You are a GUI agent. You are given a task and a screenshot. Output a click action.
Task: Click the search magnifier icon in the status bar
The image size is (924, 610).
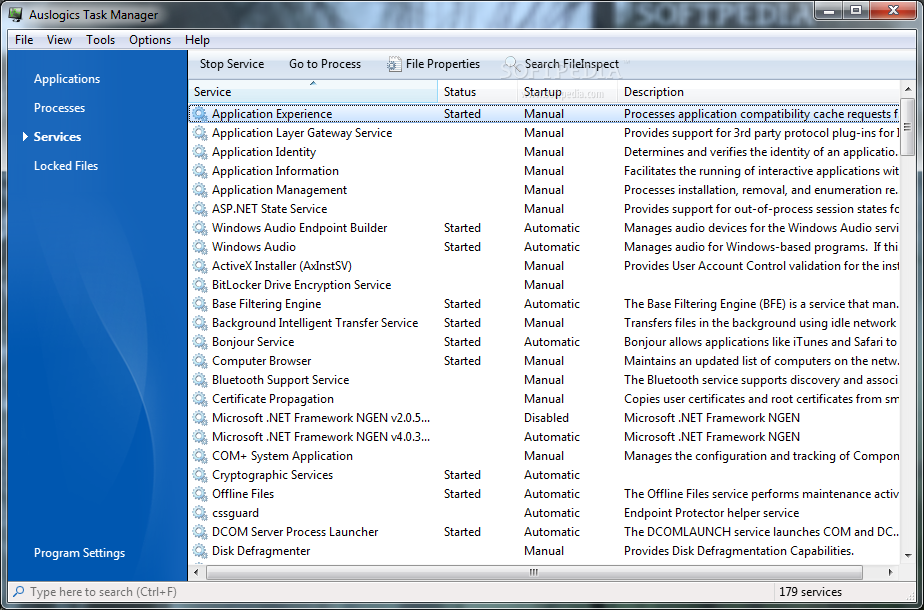click(18, 591)
